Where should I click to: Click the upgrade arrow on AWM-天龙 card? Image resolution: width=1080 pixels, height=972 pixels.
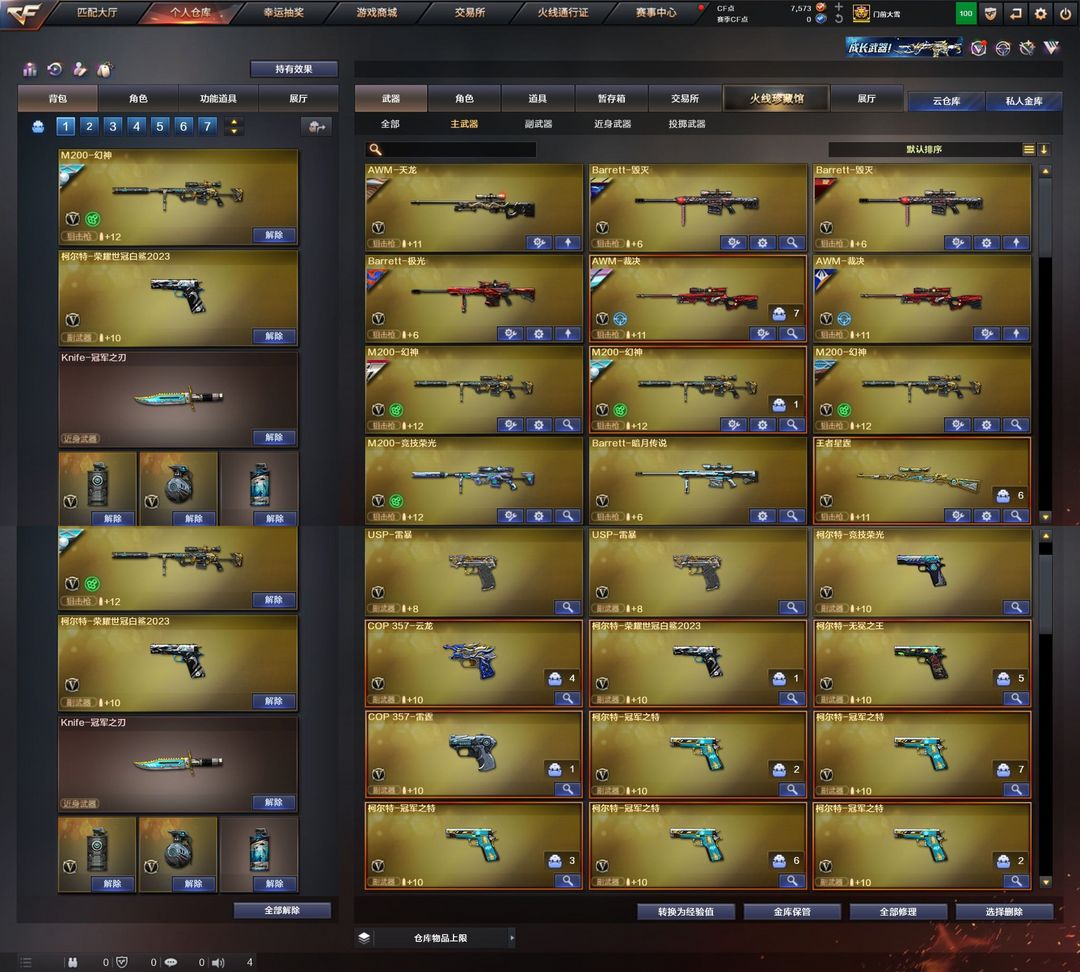568,242
